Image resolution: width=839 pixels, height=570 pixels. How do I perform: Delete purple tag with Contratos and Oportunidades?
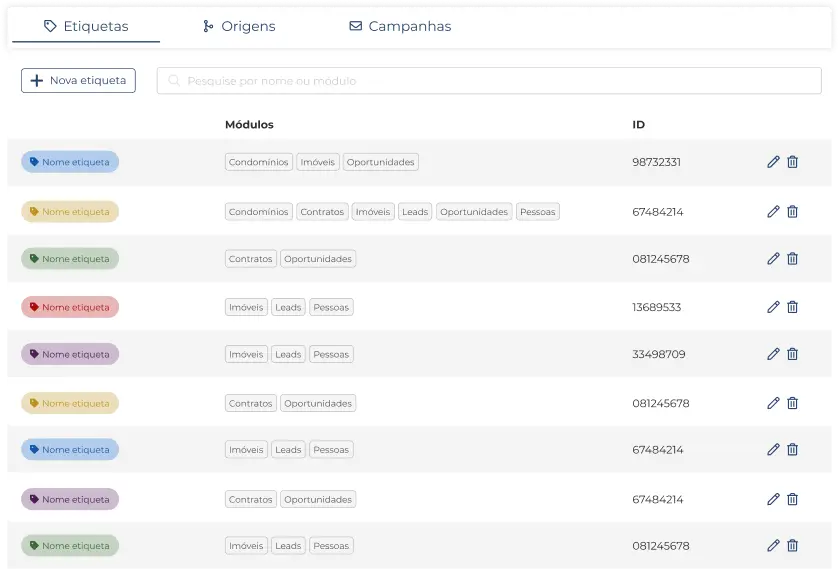click(792, 499)
